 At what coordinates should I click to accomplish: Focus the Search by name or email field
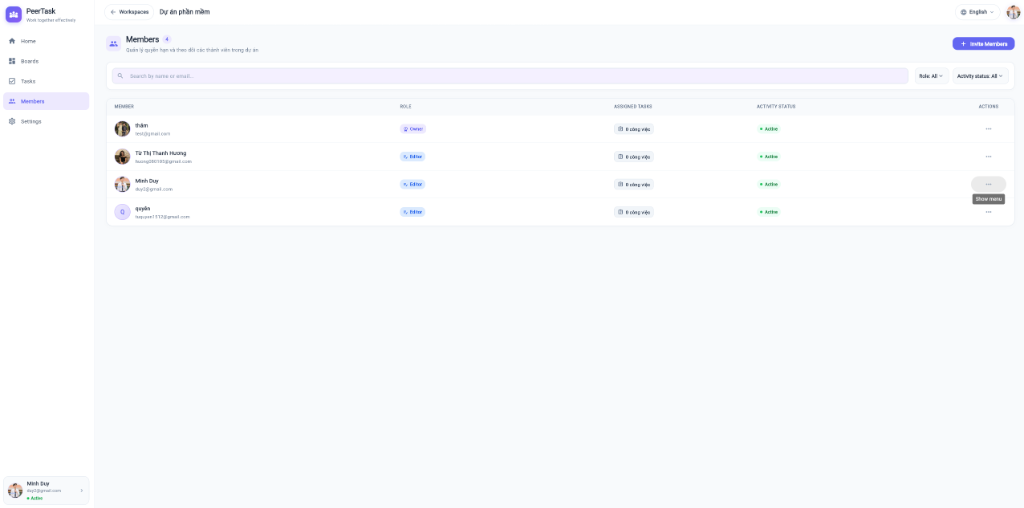point(510,76)
